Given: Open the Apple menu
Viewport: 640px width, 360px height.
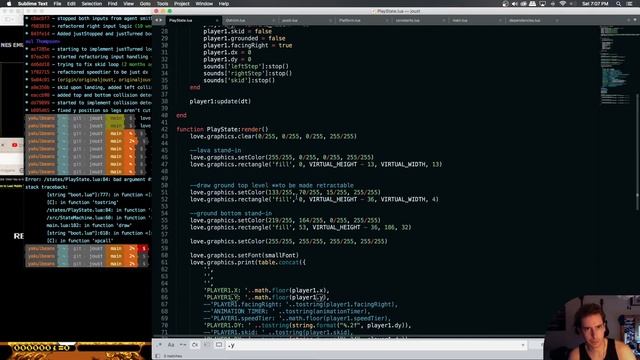Looking at the screenshot, I should tap(9, 4).
